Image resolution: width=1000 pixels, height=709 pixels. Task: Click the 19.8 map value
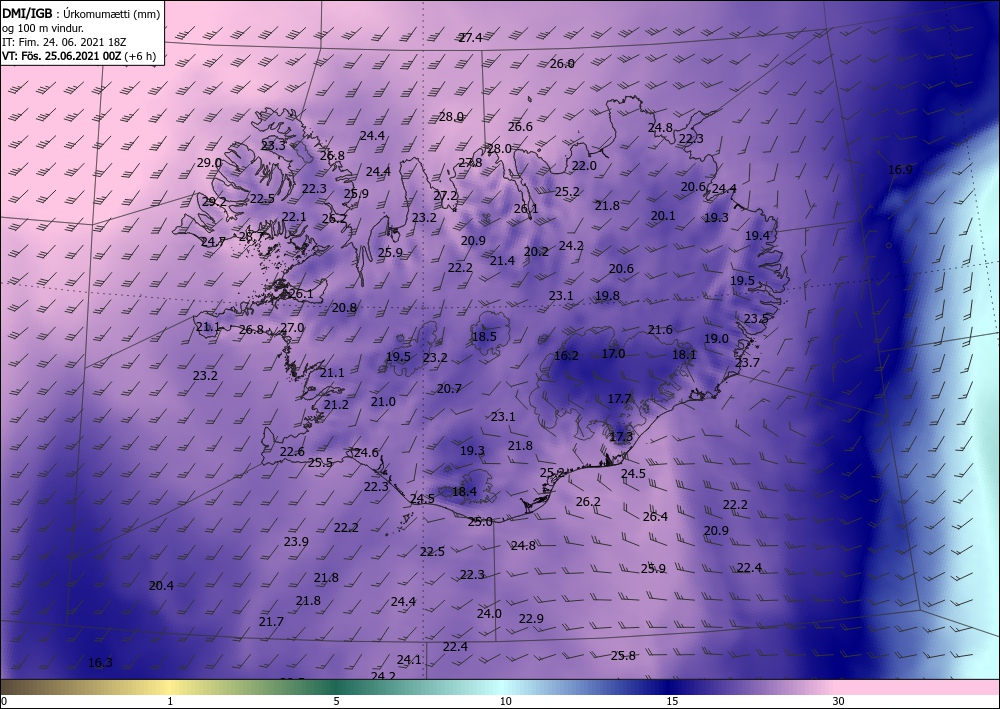tap(607, 296)
